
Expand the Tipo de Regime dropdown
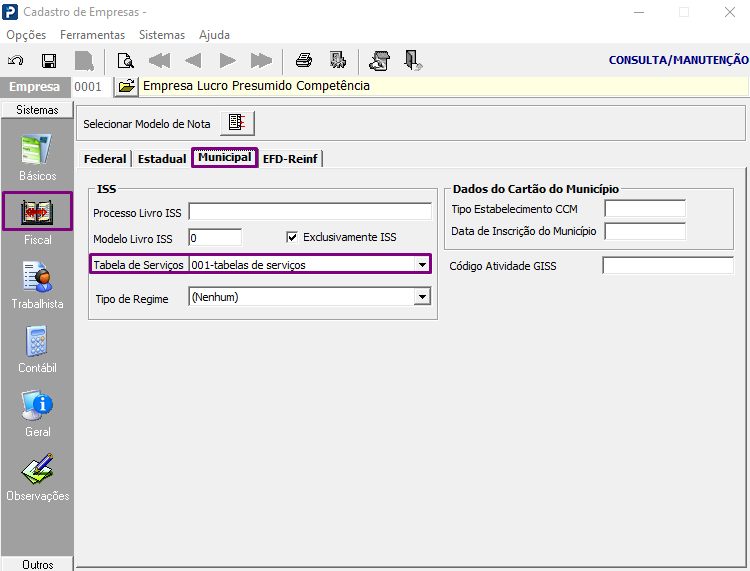click(x=422, y=297)
